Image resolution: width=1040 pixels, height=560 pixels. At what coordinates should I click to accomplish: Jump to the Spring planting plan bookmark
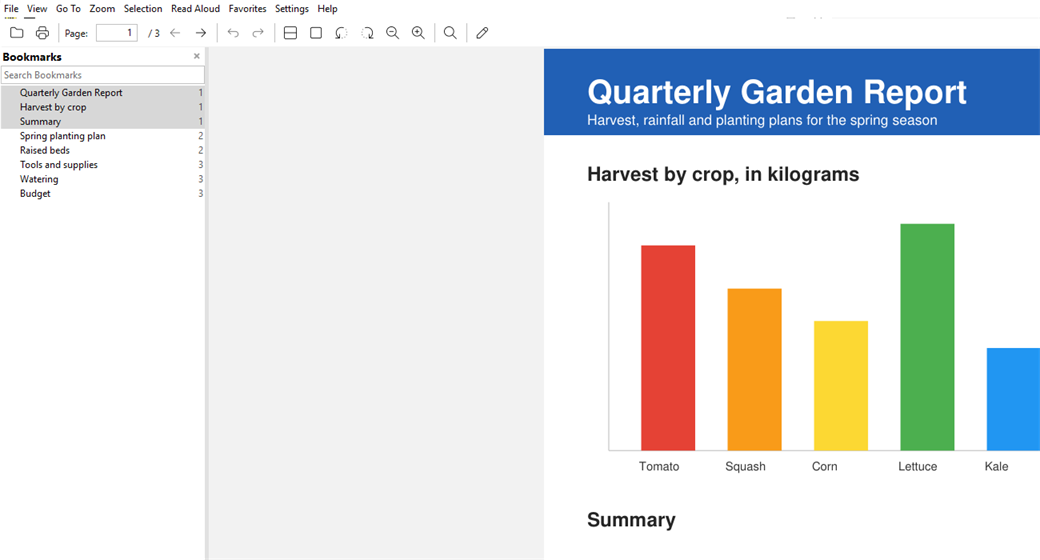pos(103,136)
